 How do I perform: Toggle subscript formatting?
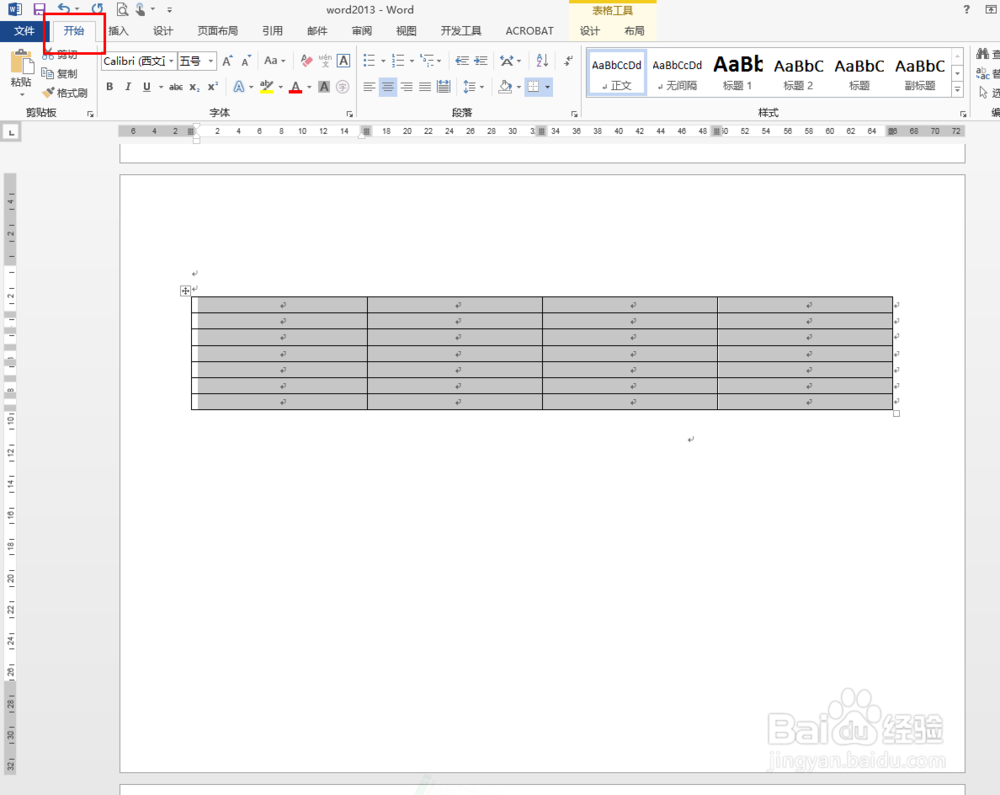195,87
